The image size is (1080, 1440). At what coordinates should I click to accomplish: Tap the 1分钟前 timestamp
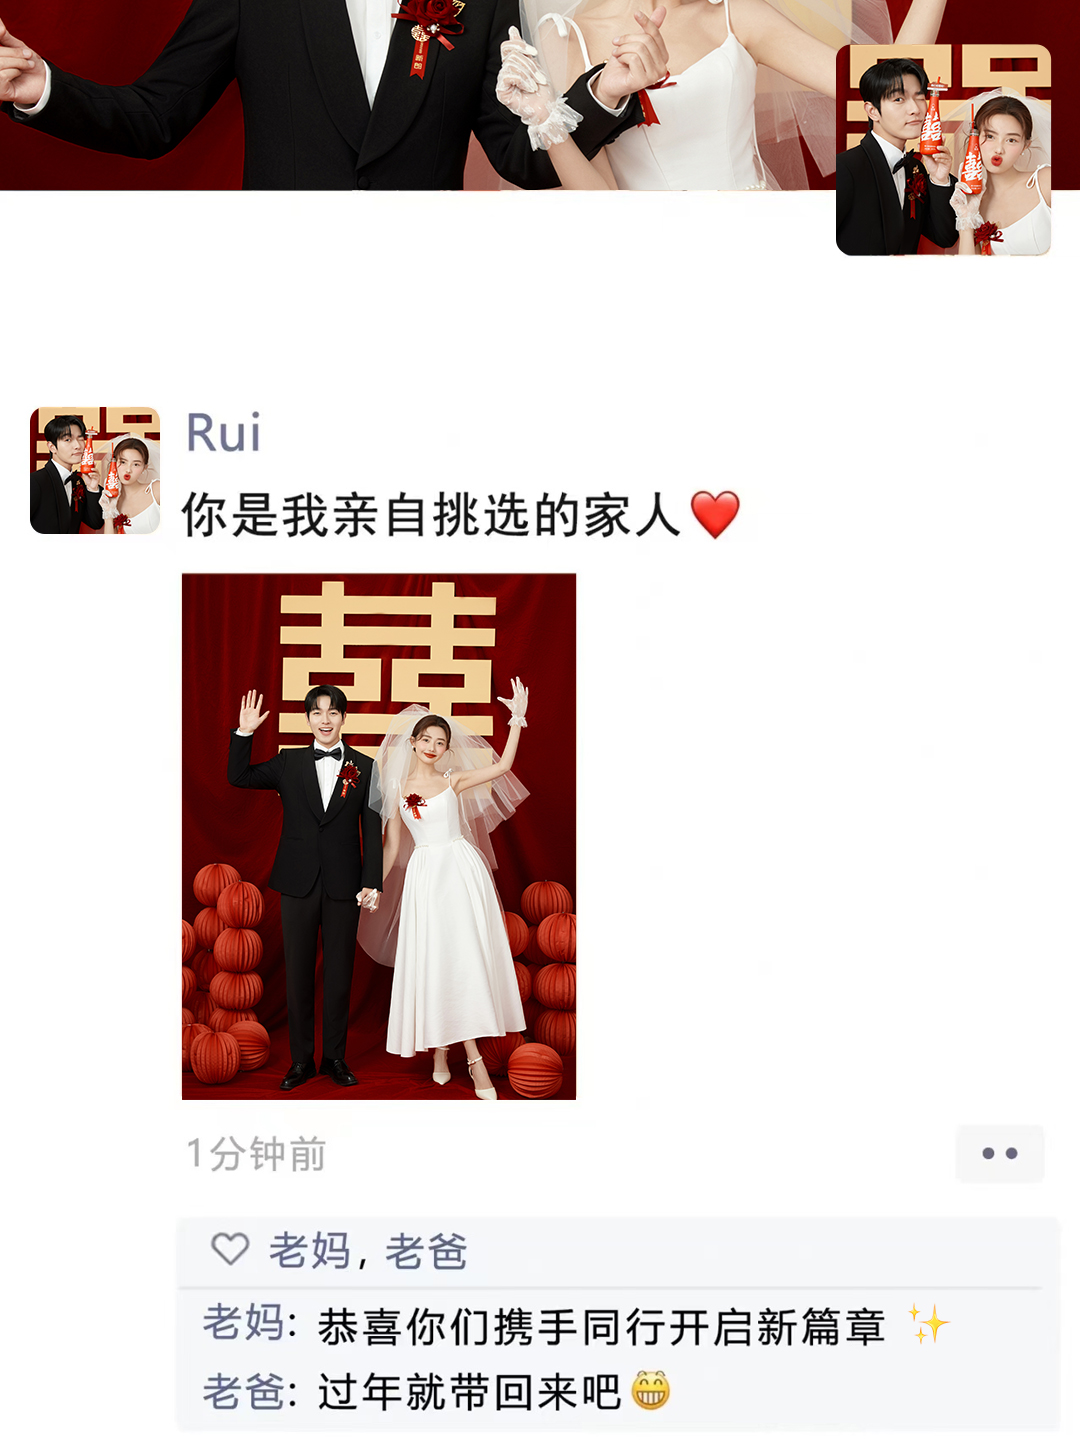tap(256, 1154)
